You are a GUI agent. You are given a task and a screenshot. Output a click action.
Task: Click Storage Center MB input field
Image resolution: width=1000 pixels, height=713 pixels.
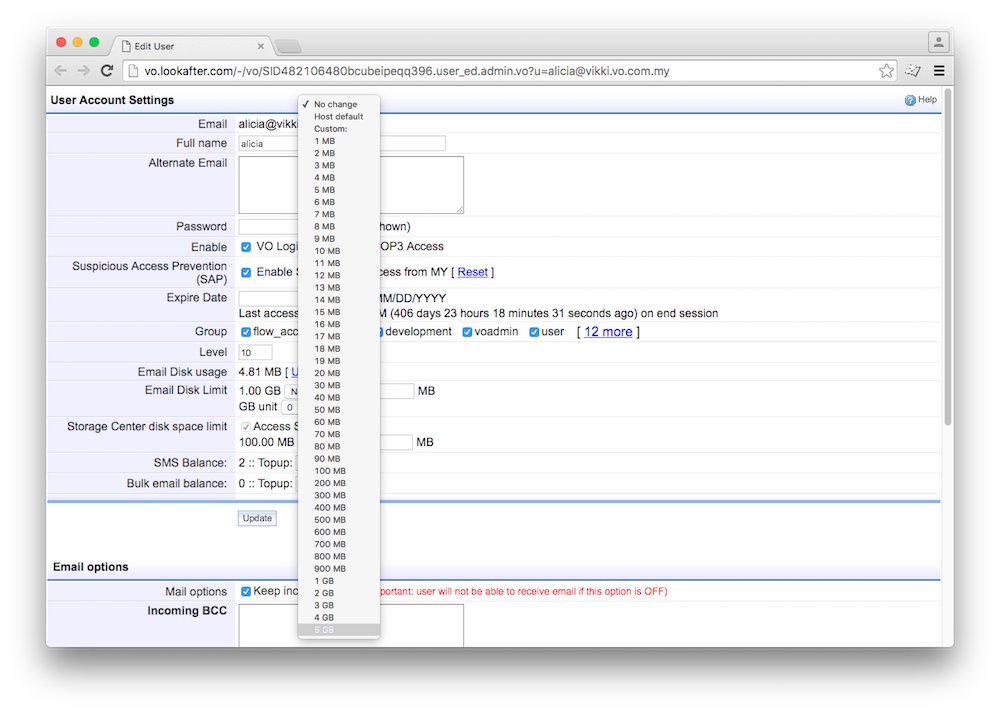[x=396, y=442]
